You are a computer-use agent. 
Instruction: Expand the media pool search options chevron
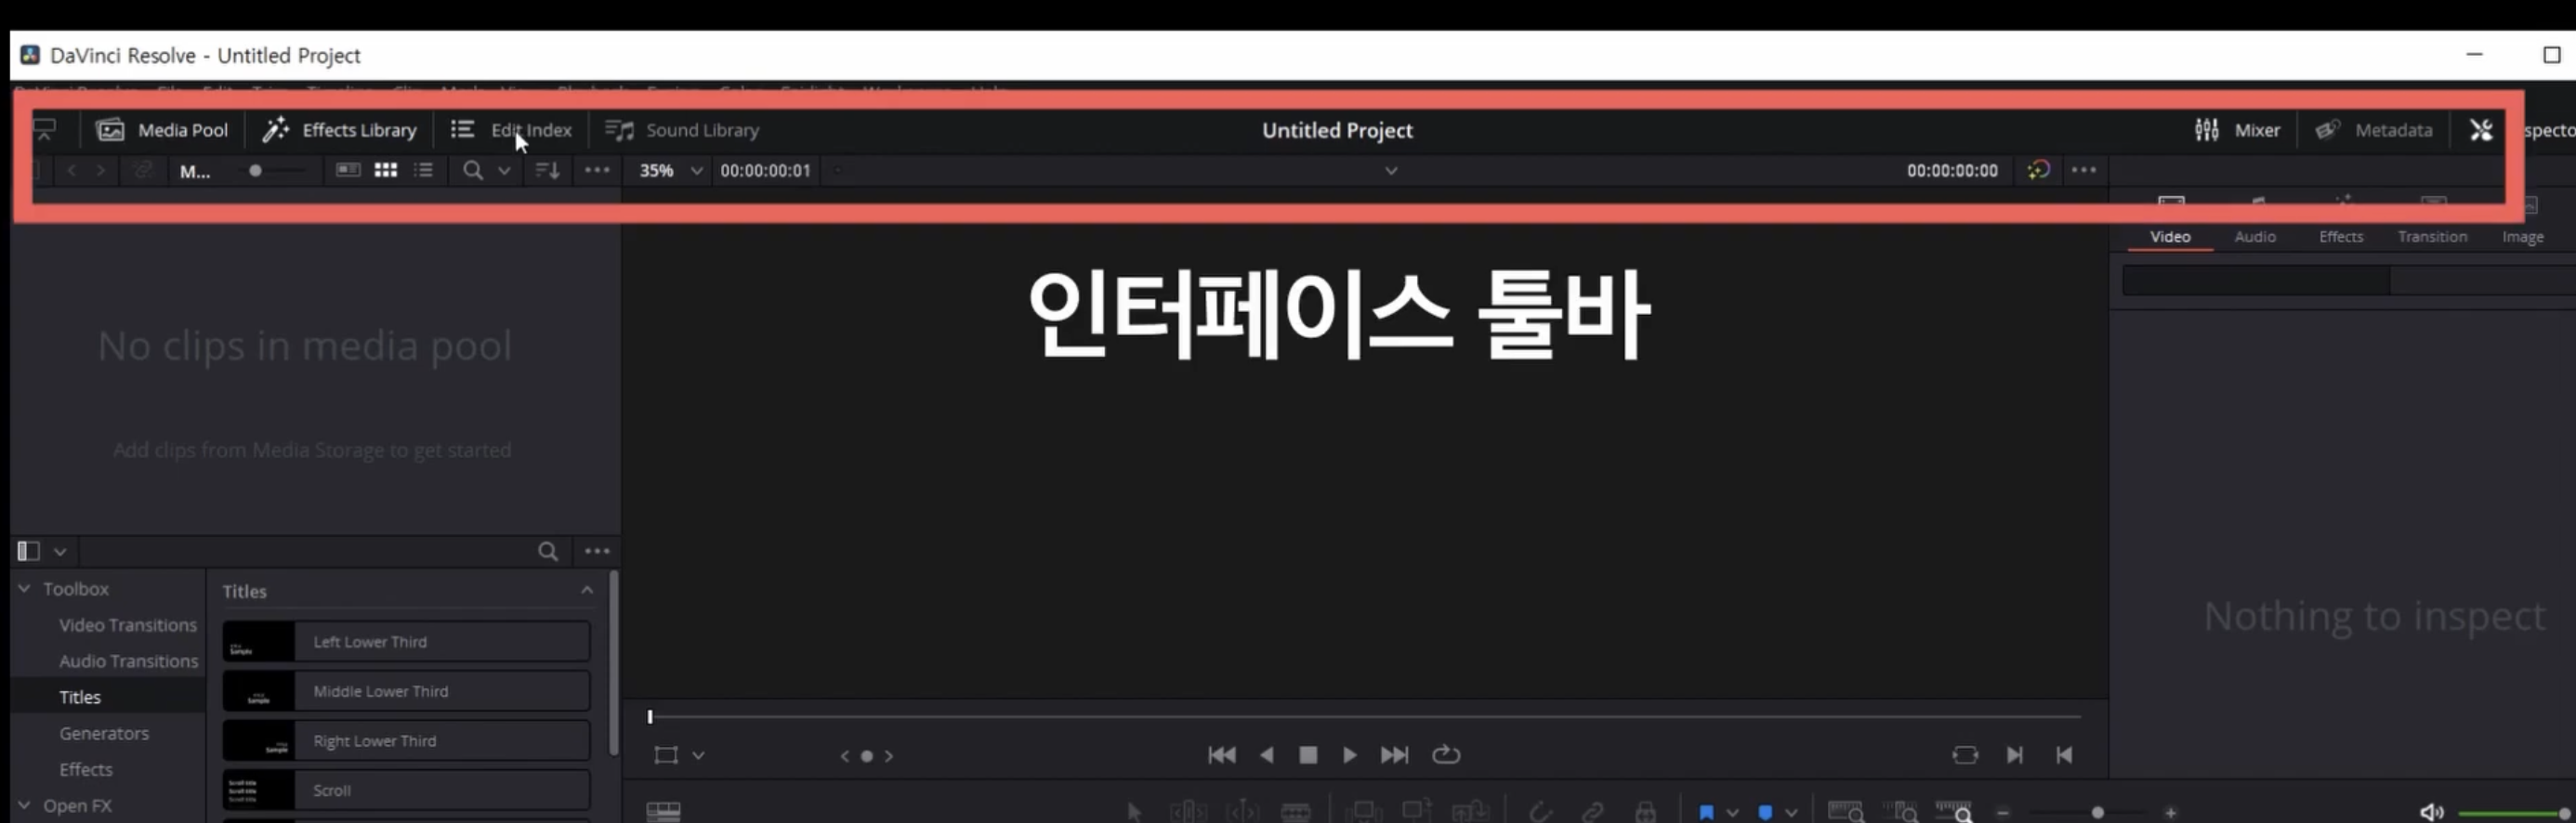(x=505, y=171)
